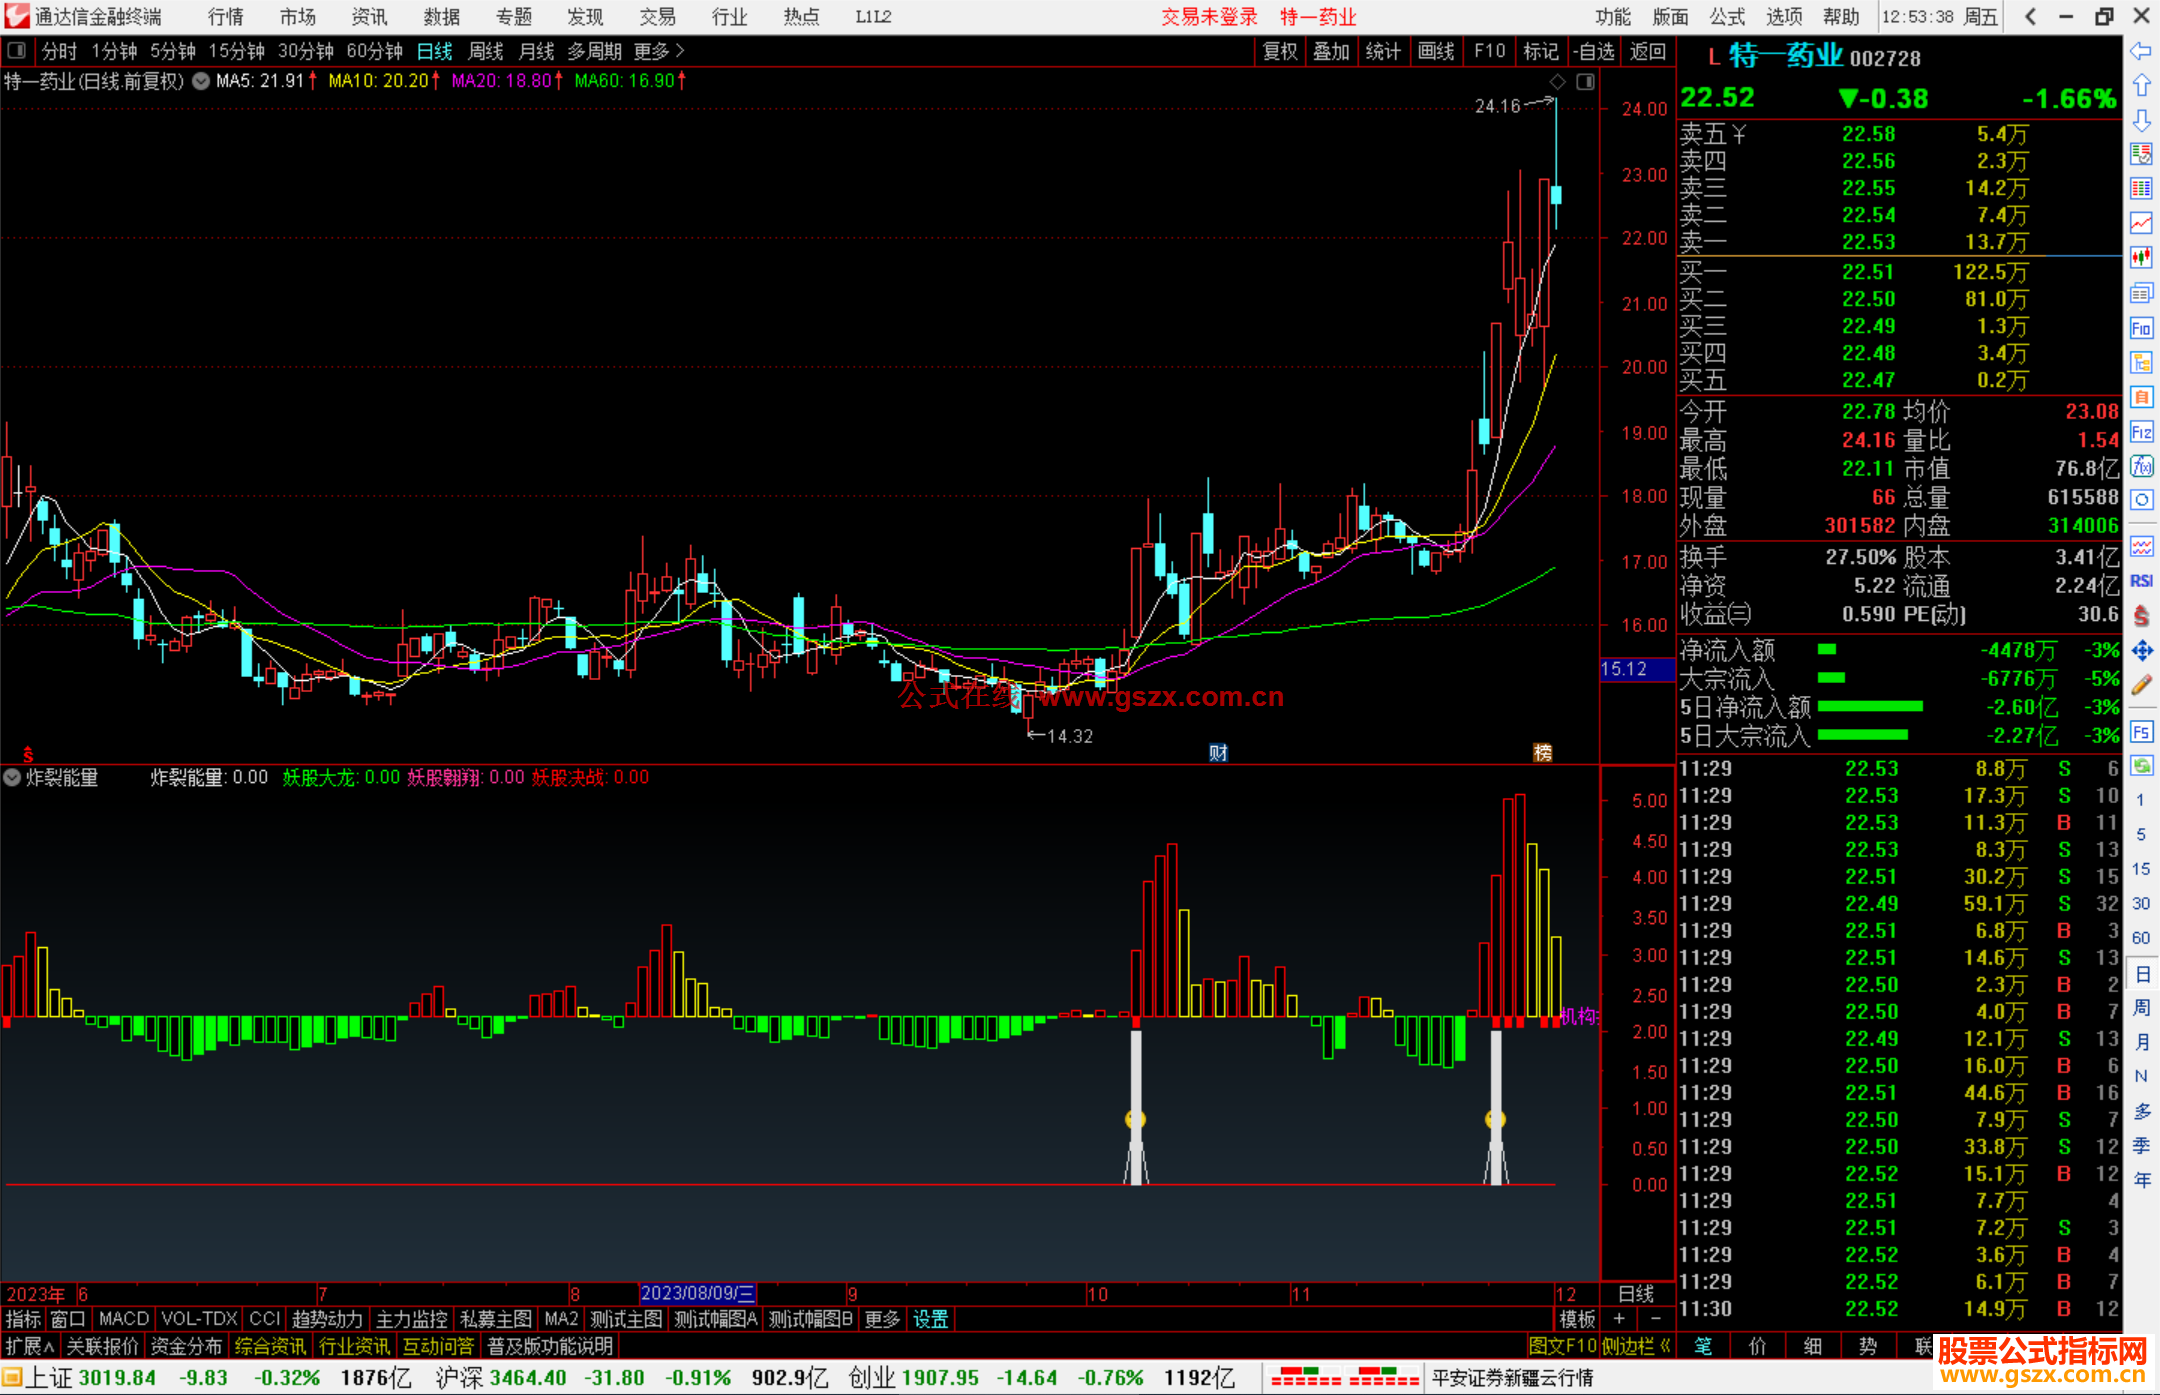2160x1395 pixels.
Task: Click the F12 sidebar icon
Action: [2141, 432]
